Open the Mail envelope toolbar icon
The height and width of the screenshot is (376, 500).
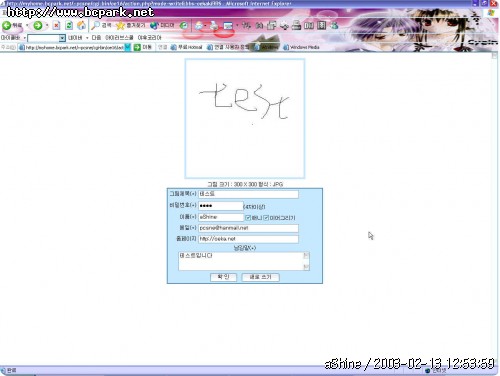point(199,25)
